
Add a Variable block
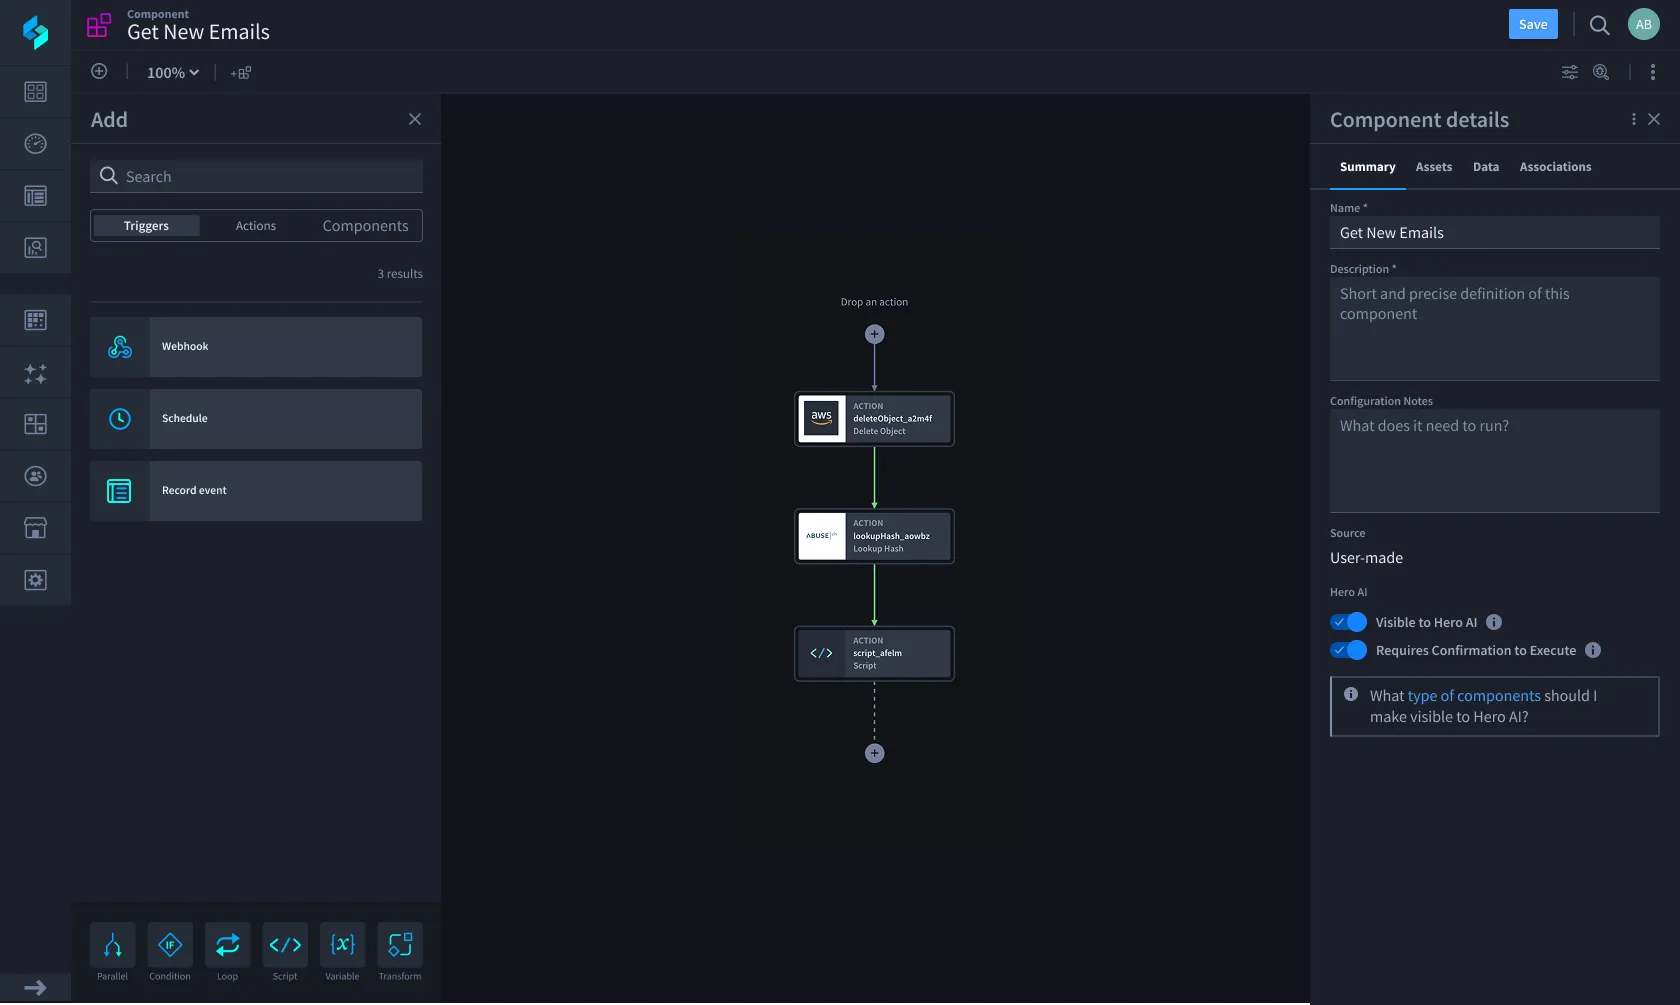click(342, 945)
